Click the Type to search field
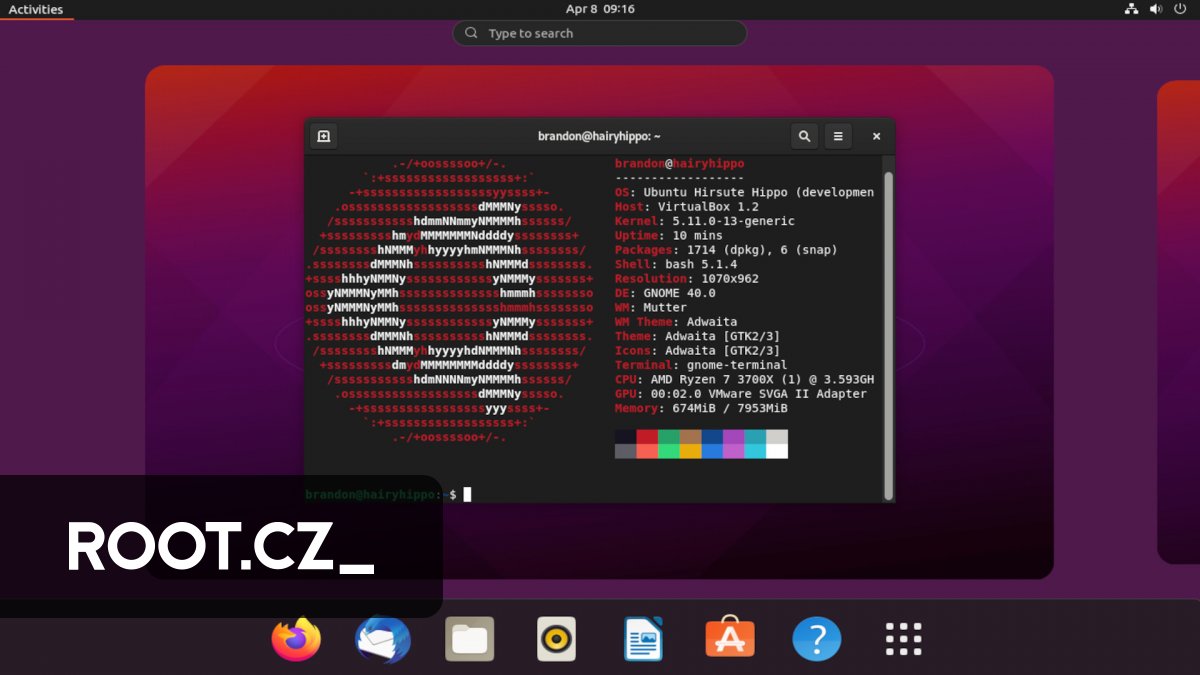 click(x=600, y=33)
